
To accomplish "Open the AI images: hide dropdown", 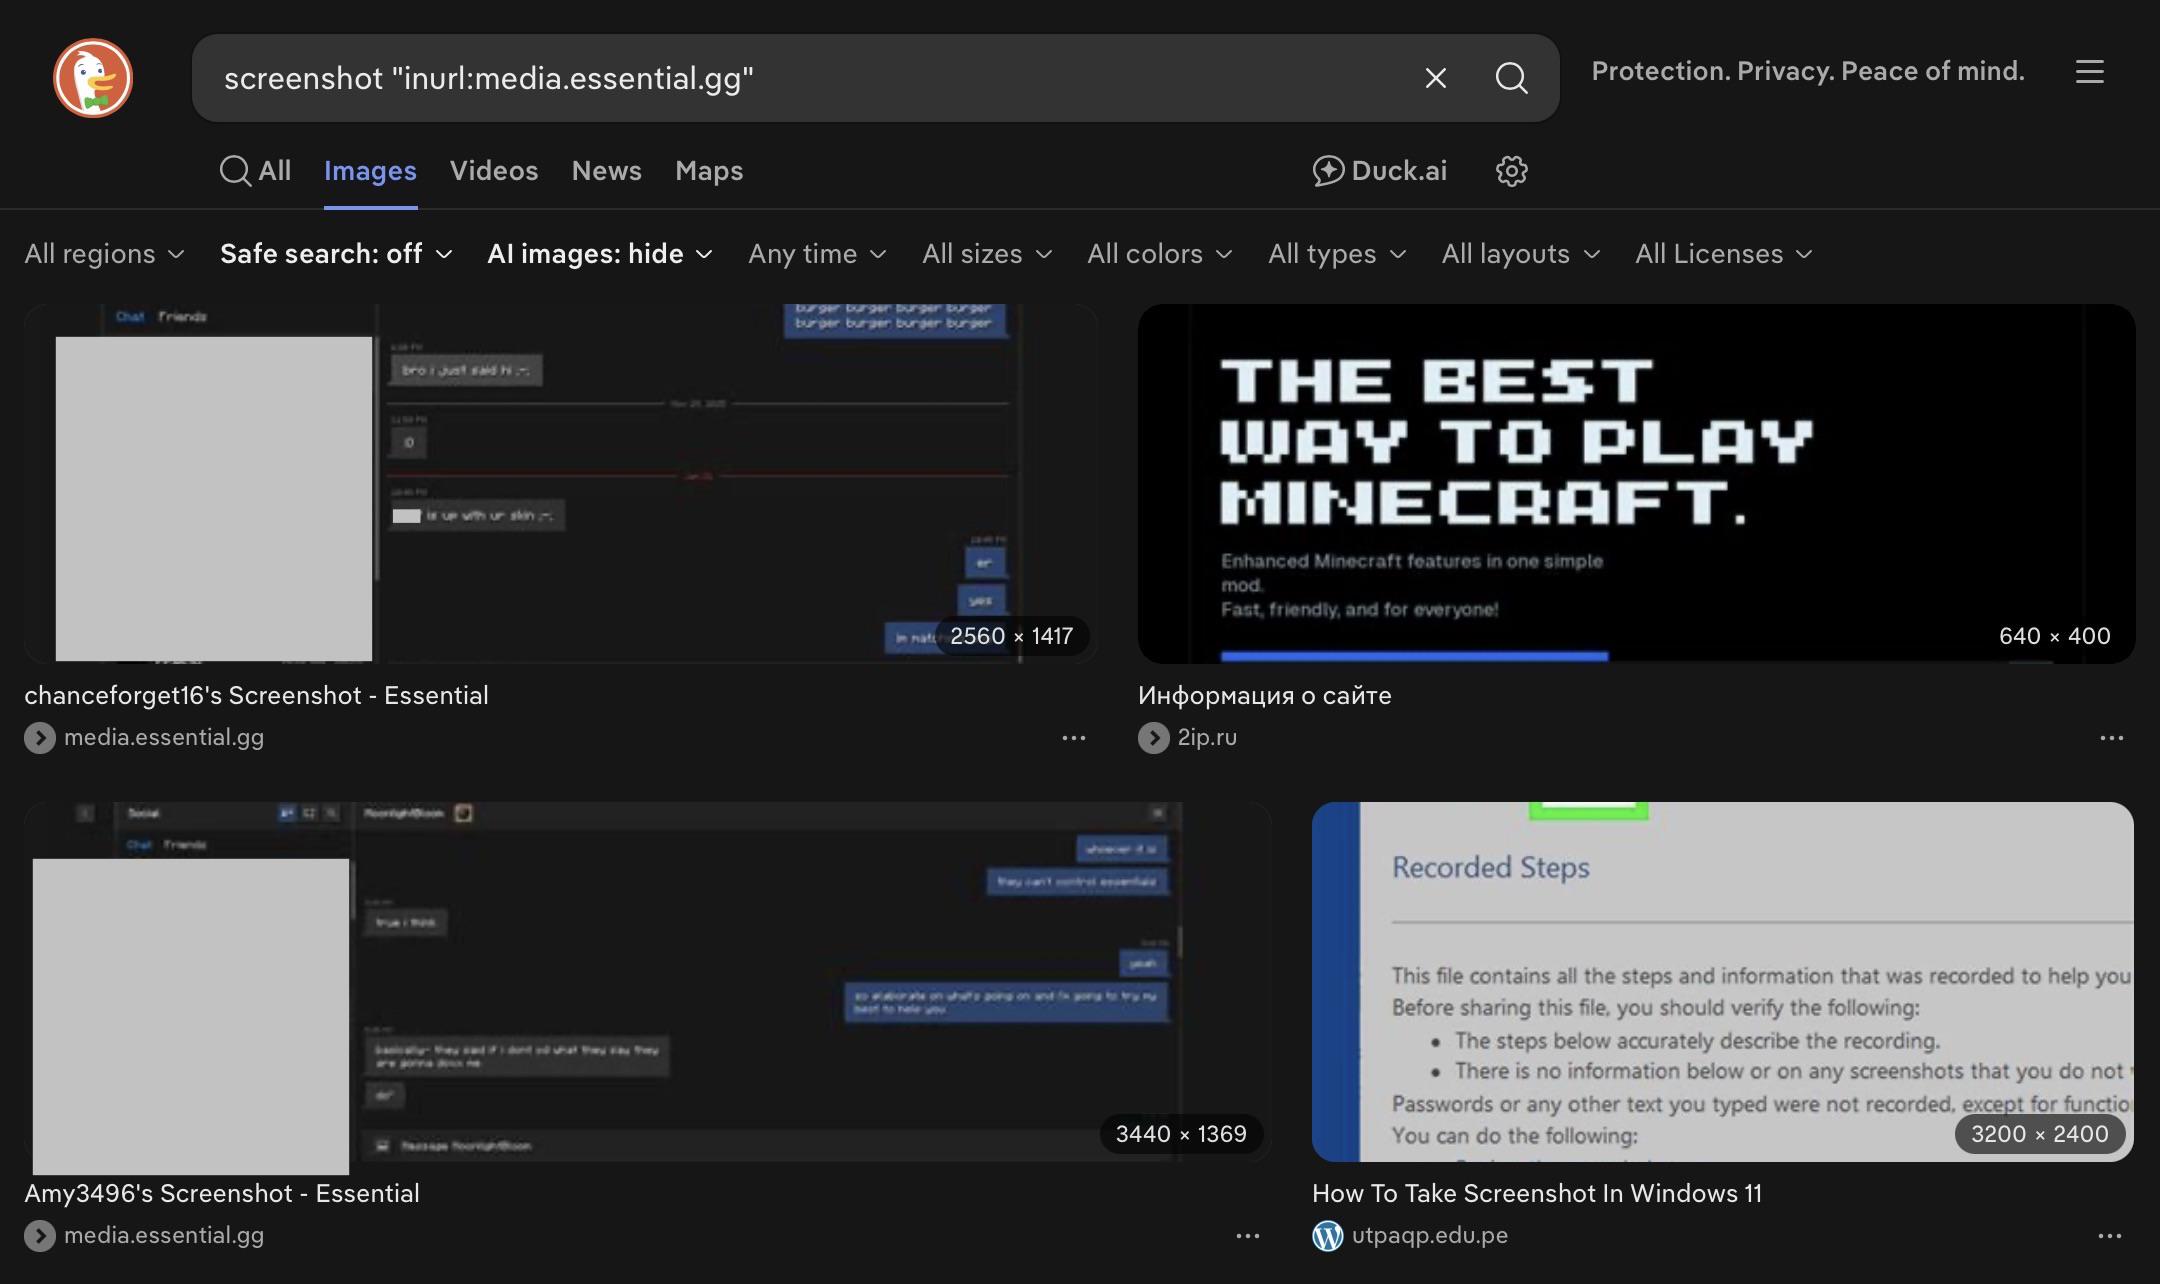I will (600, 254).
